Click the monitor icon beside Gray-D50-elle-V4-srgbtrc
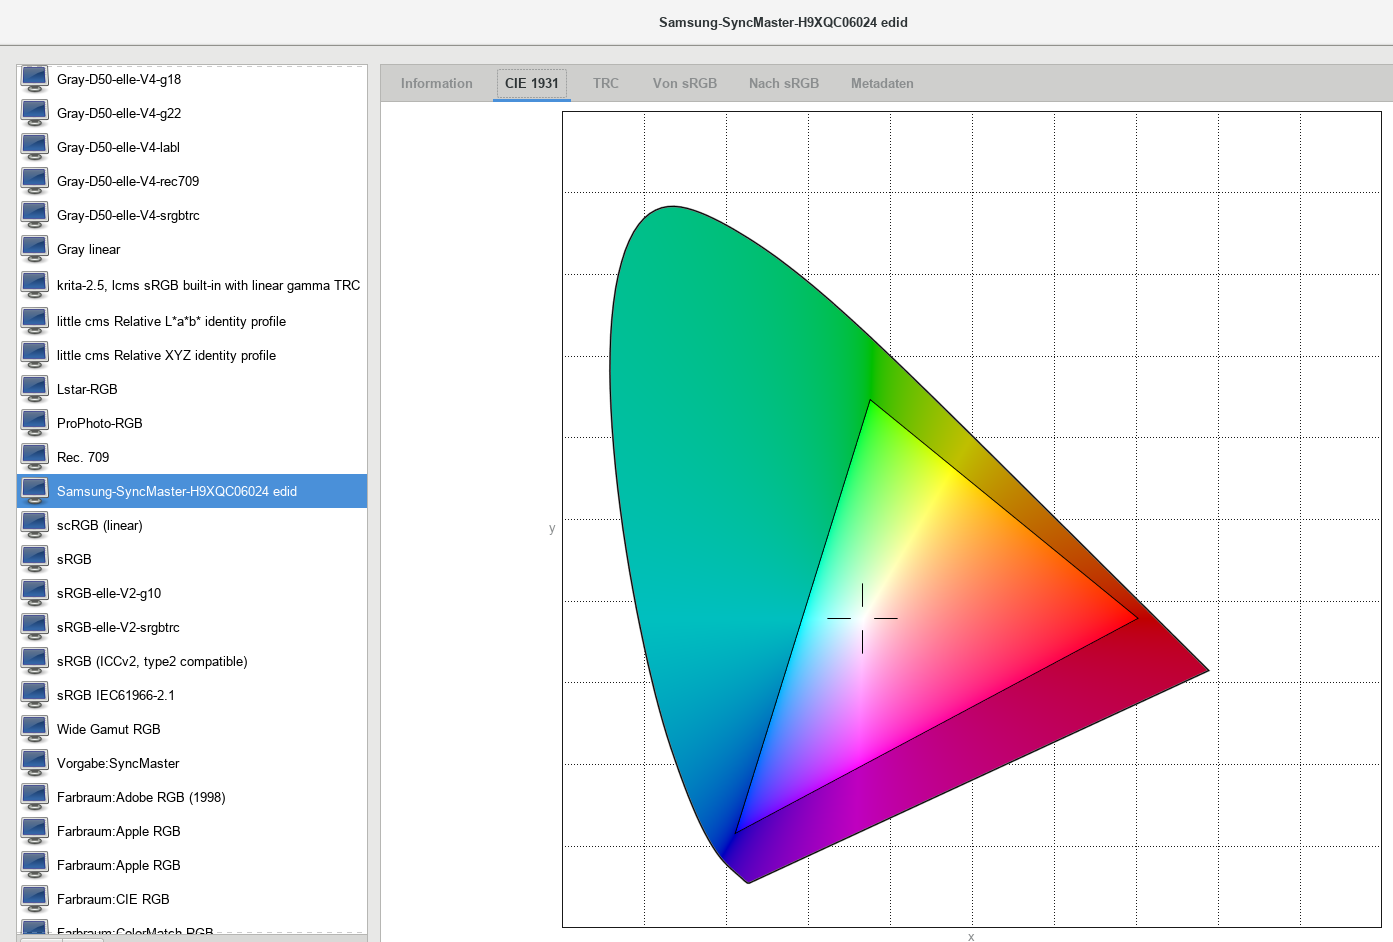This screenshot has width=1393, height=942. 35,215
